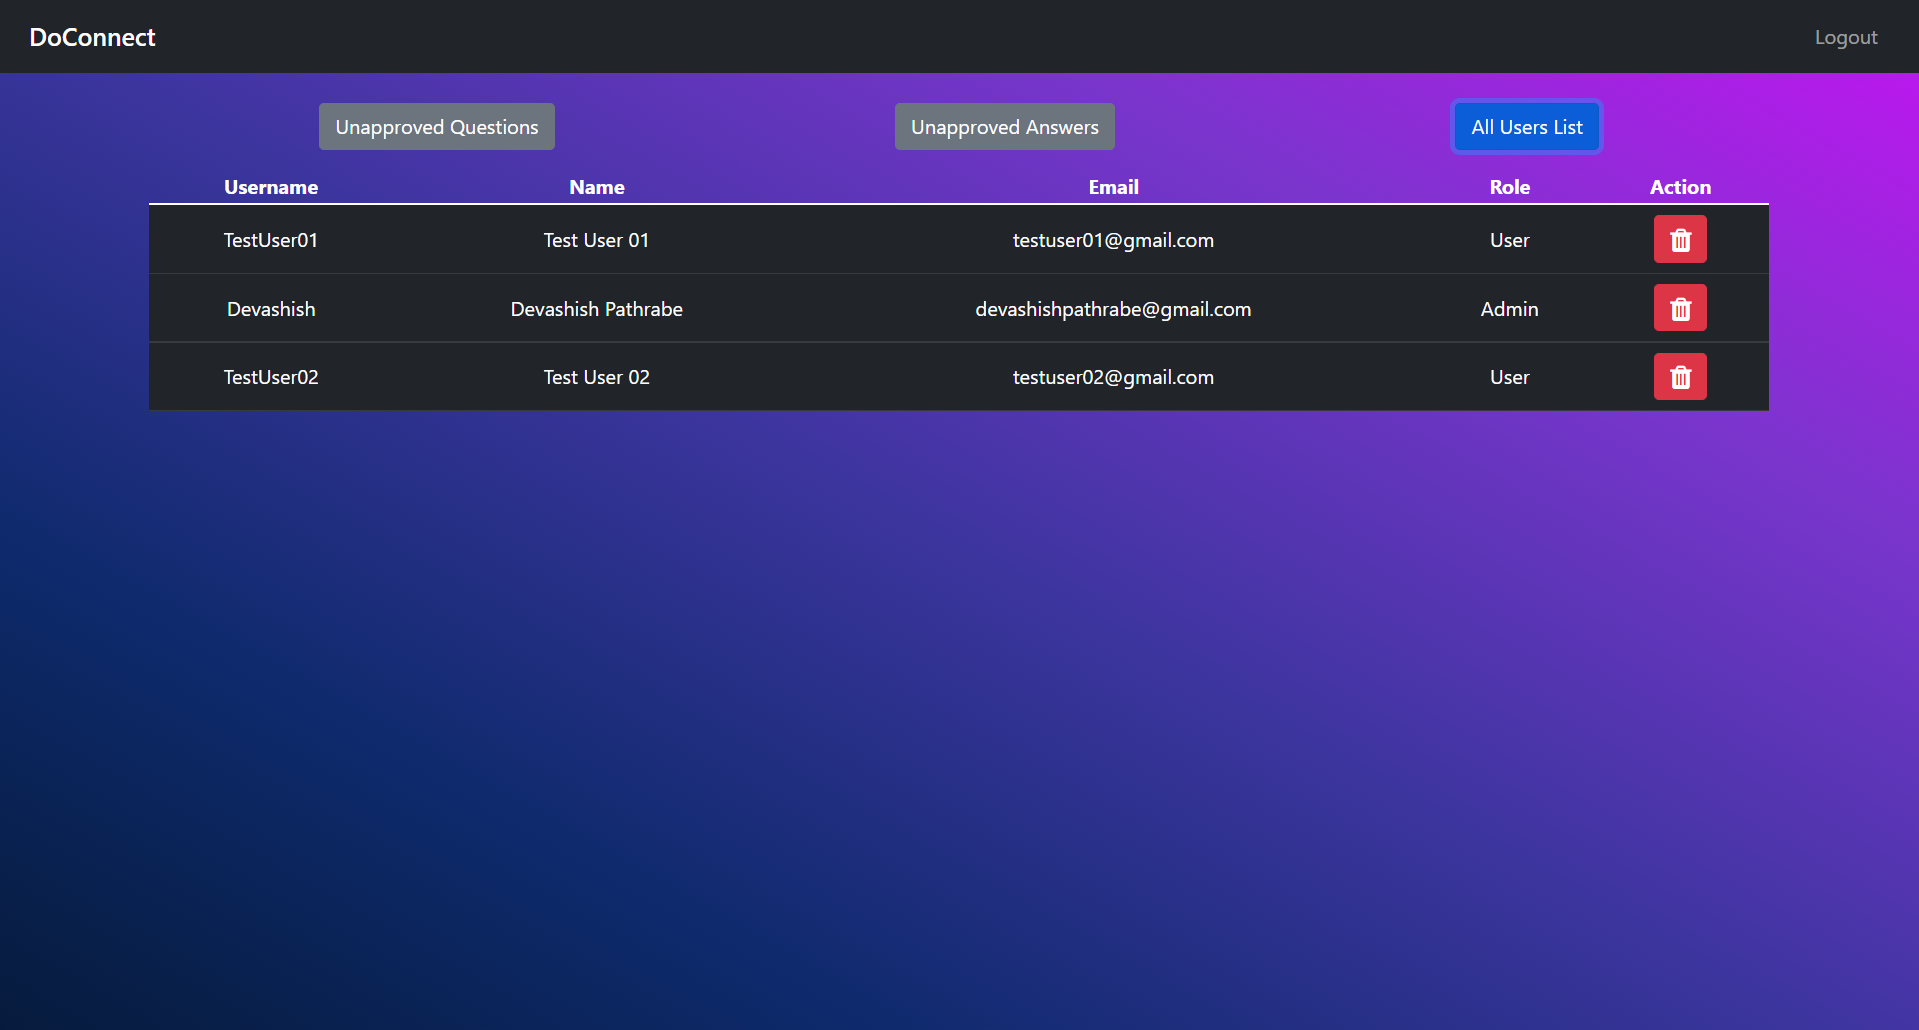Image resolution: width=1919 pixels, height=1030 pixels.
Task: Click the User role for TestUser02
Action: tap(1510, 377)
